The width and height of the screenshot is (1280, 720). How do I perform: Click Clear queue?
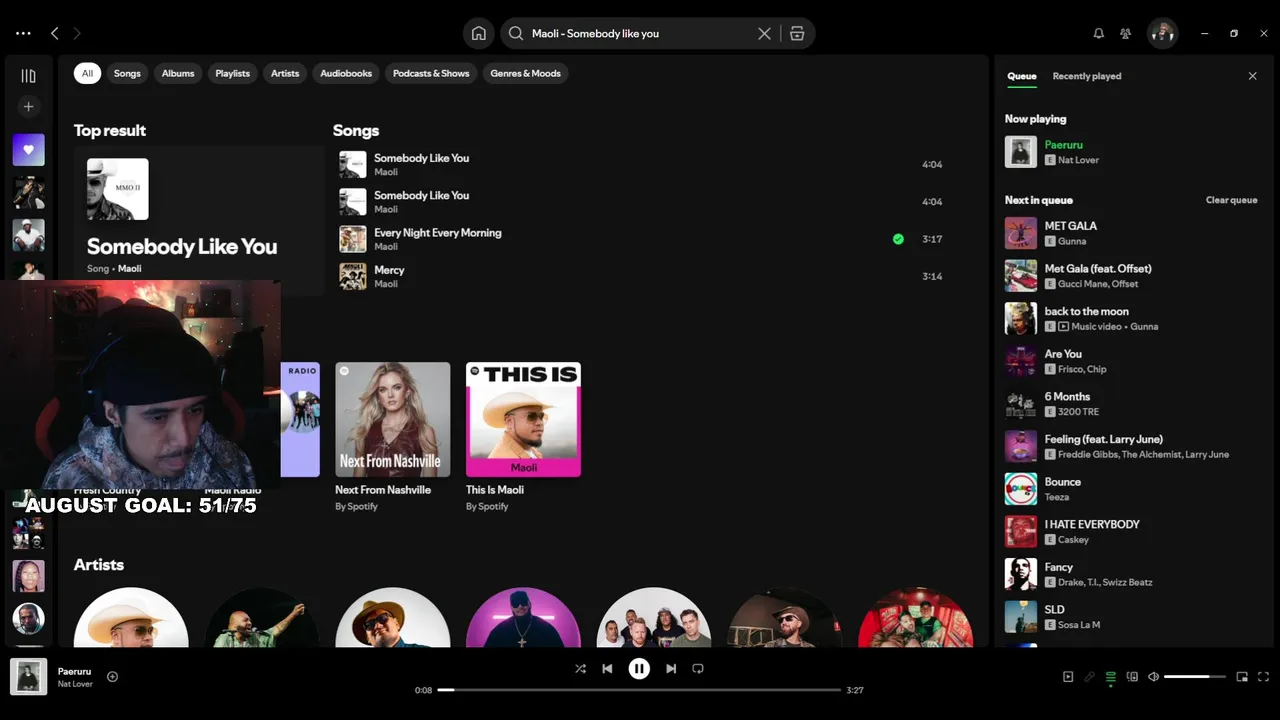(x=1231, y=200)
